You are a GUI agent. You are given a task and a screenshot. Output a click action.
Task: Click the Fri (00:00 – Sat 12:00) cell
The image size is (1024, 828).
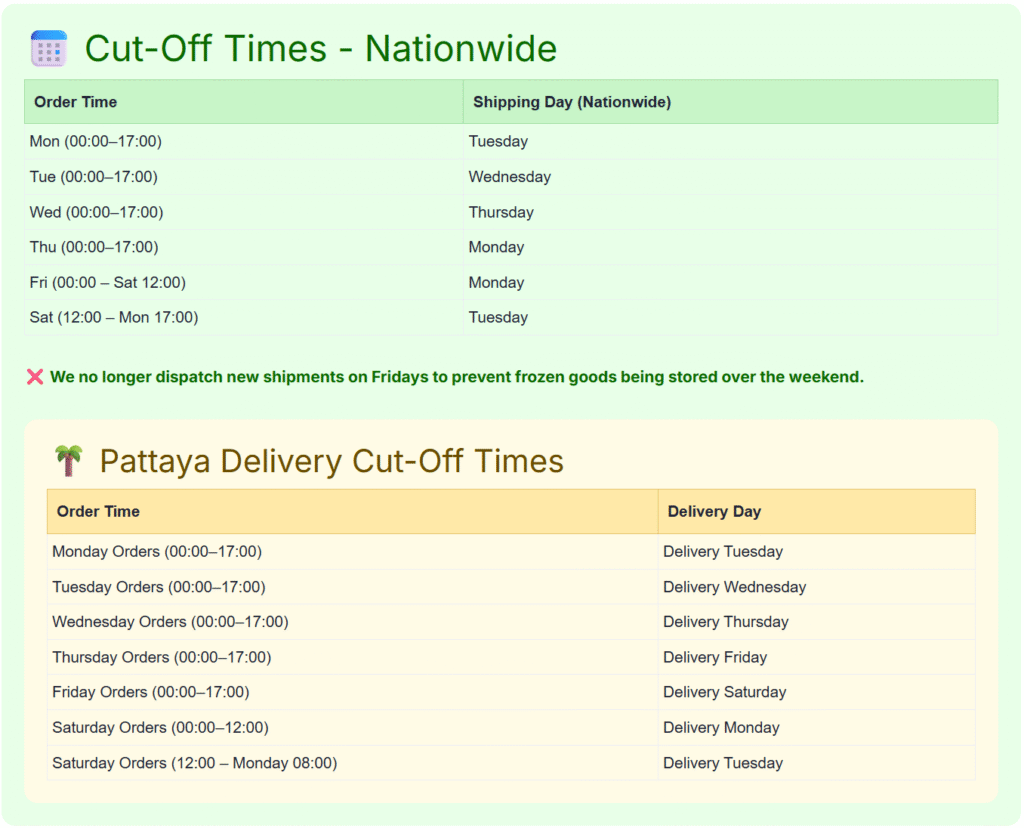click(x=107, y=282)
